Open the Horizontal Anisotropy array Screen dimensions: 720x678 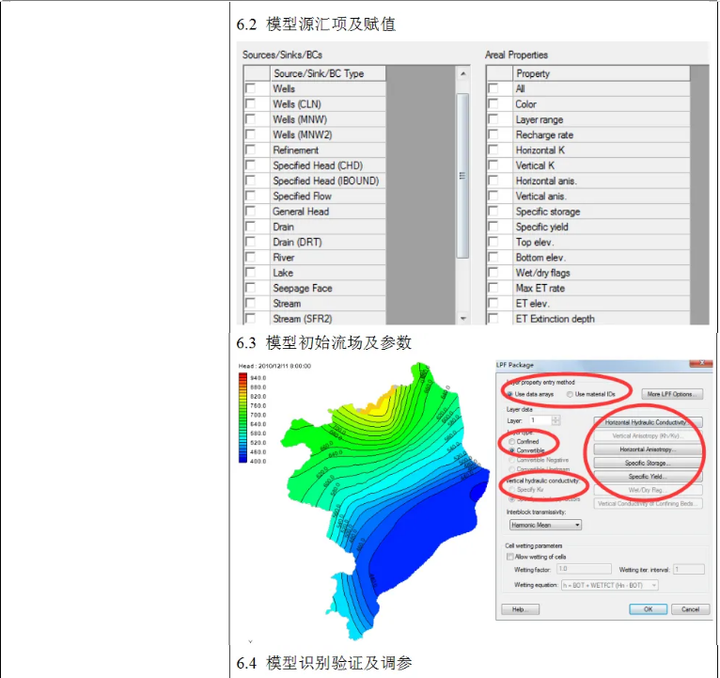[647, 449]
